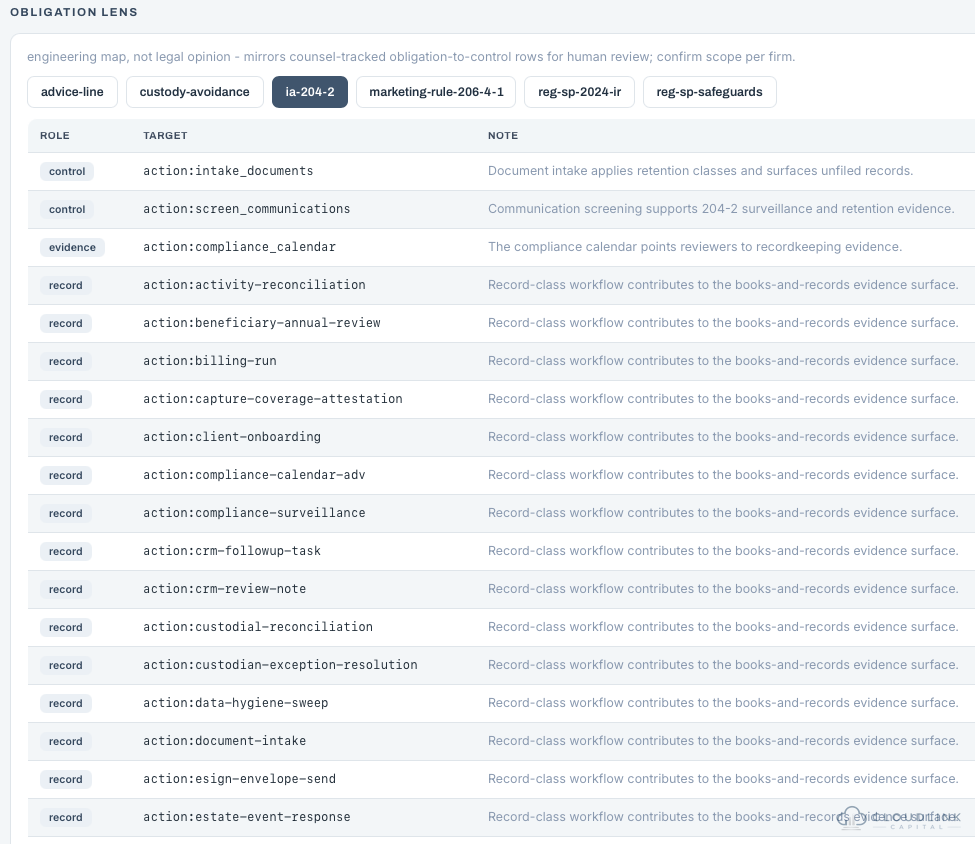Select the advice-line obligation tab
This screenshot has width=975, height=844.
click(x=72, y=92)
